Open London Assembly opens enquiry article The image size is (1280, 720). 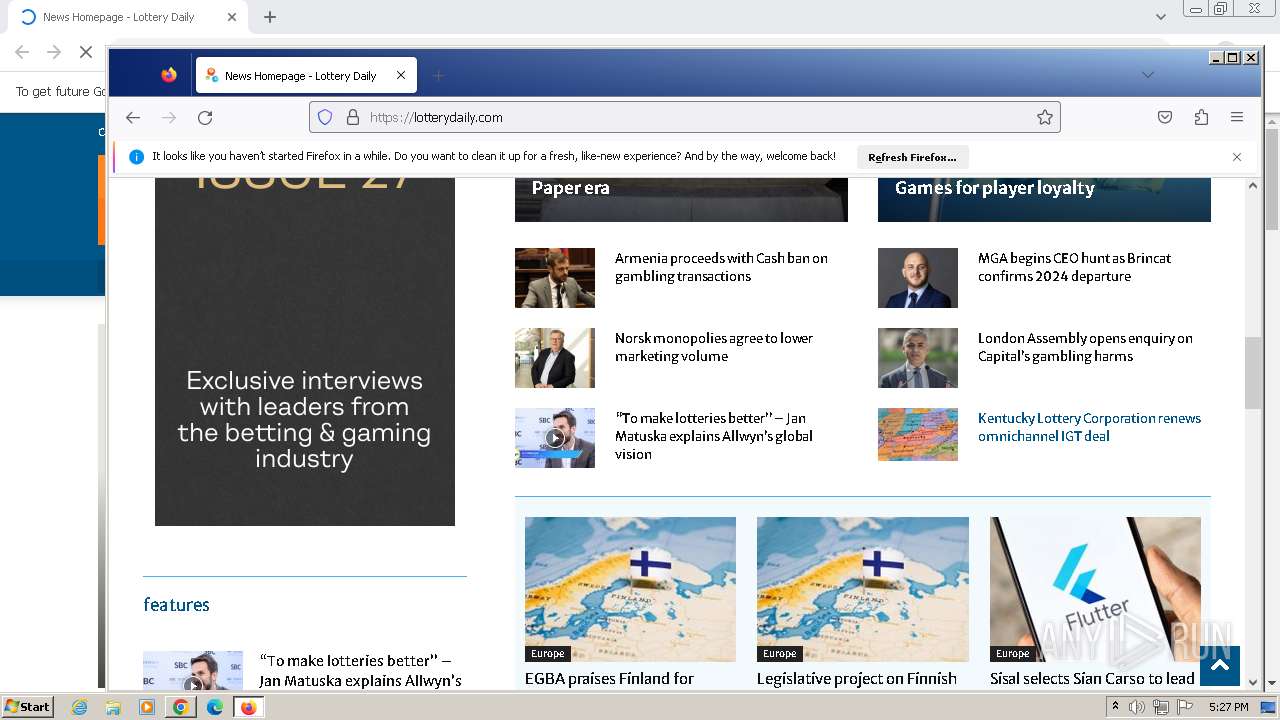1085,347
